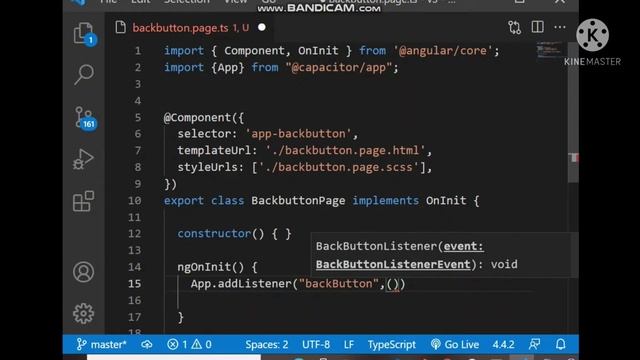Split the editor to the right
Image resolution: width=640 pixels, height=360 pixels.
click(x=537, y=27)
